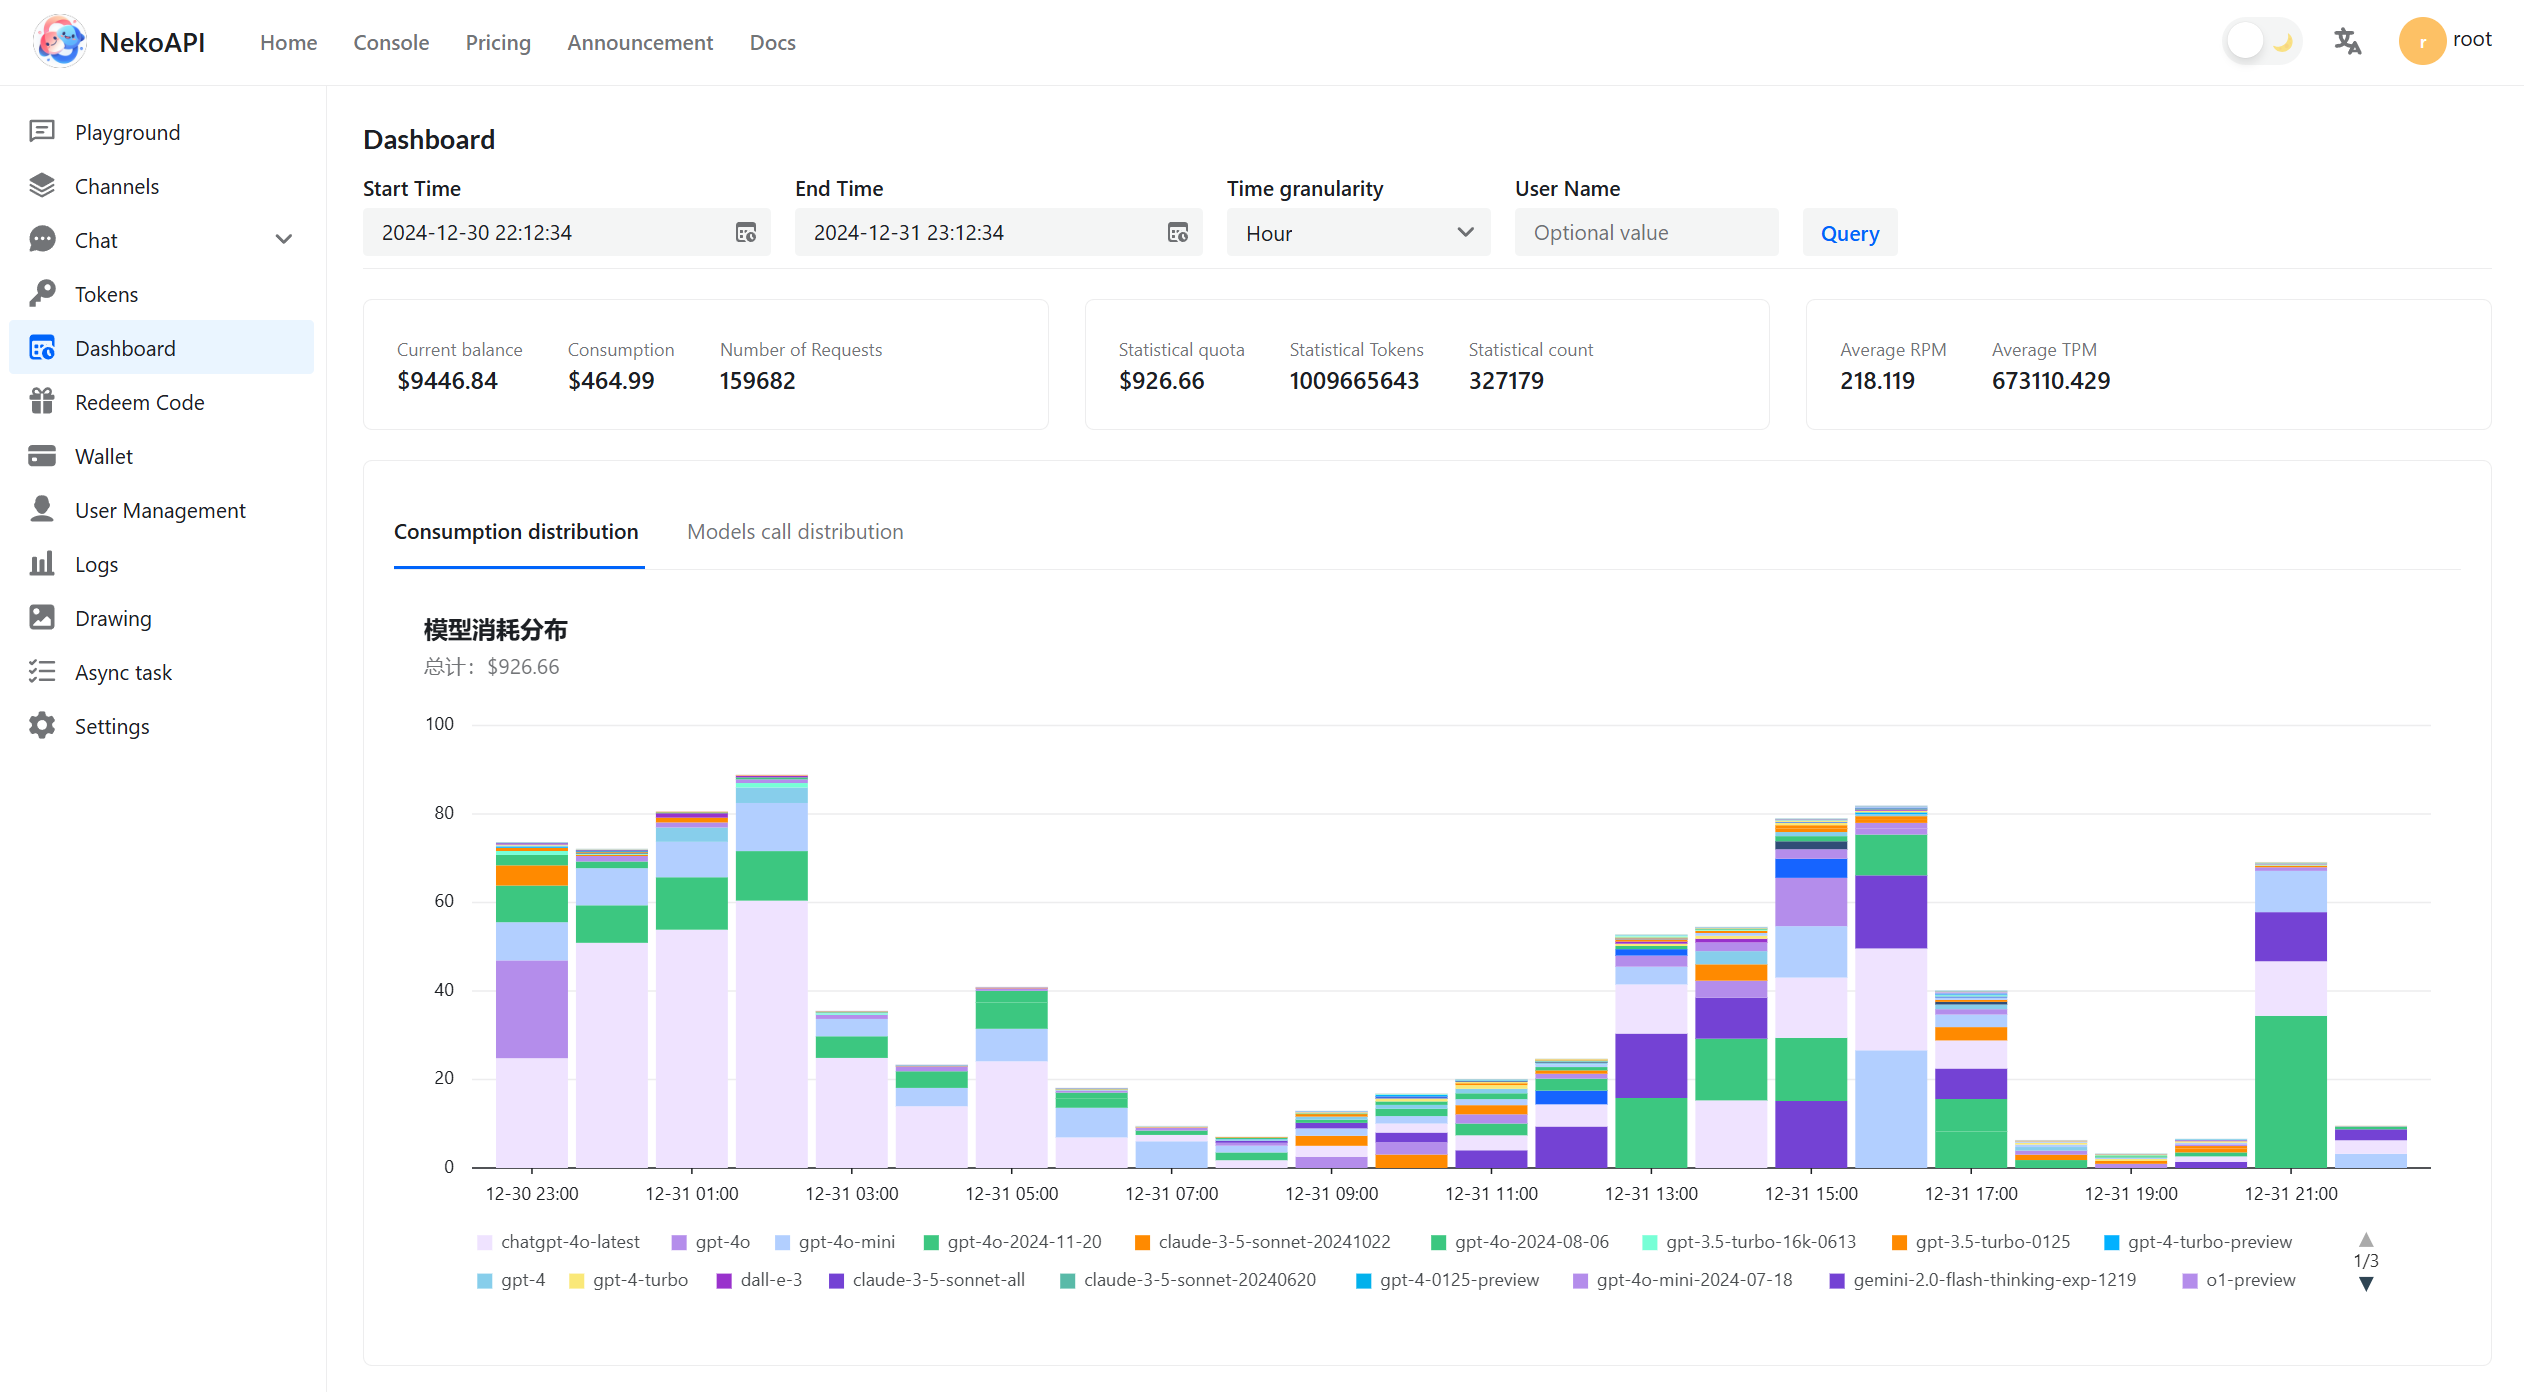Open Start Time calendar picker icon
The height and width of the screenshot is (1392, 2524).
click(746, 233)
